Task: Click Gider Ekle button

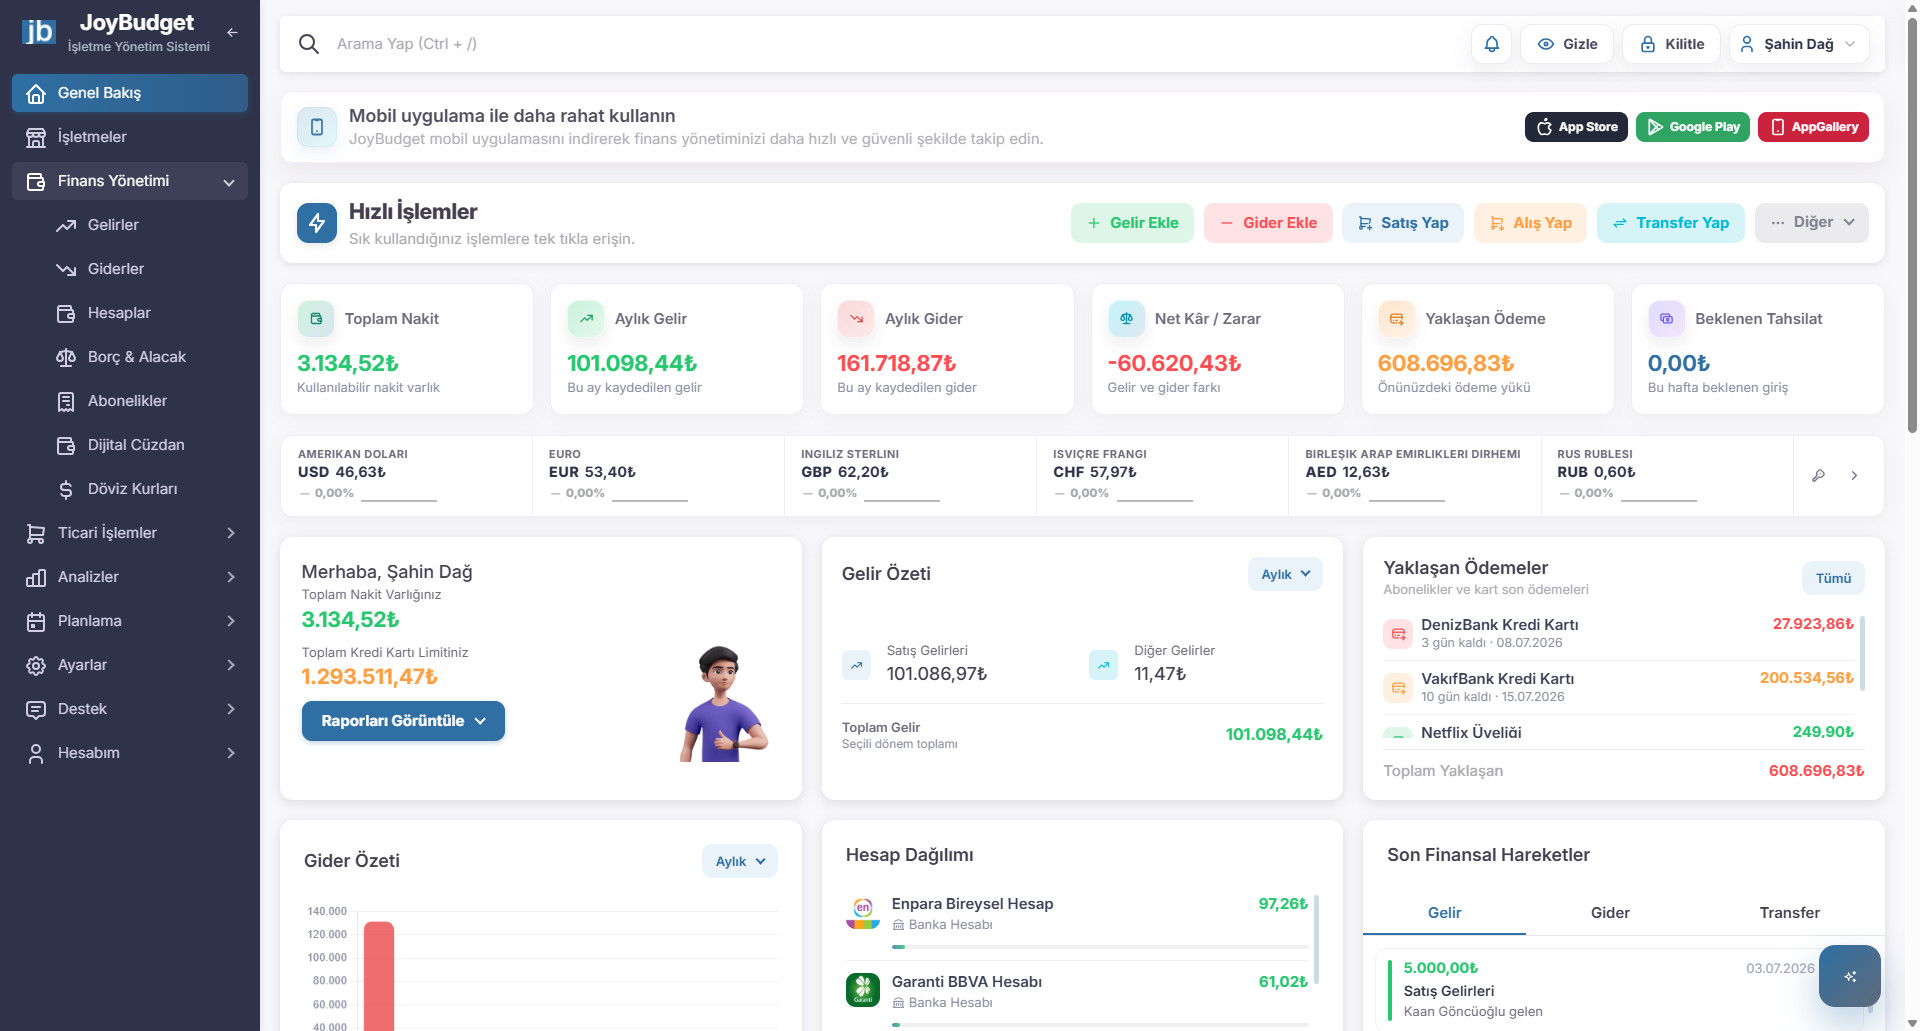Action: pyautogui.click(x=1268, y=223)
